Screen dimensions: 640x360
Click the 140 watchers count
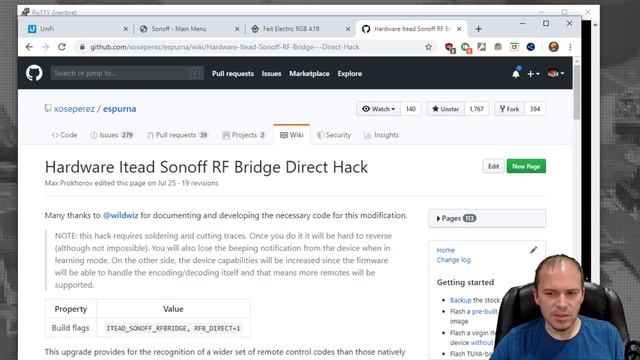coord(411,109)
